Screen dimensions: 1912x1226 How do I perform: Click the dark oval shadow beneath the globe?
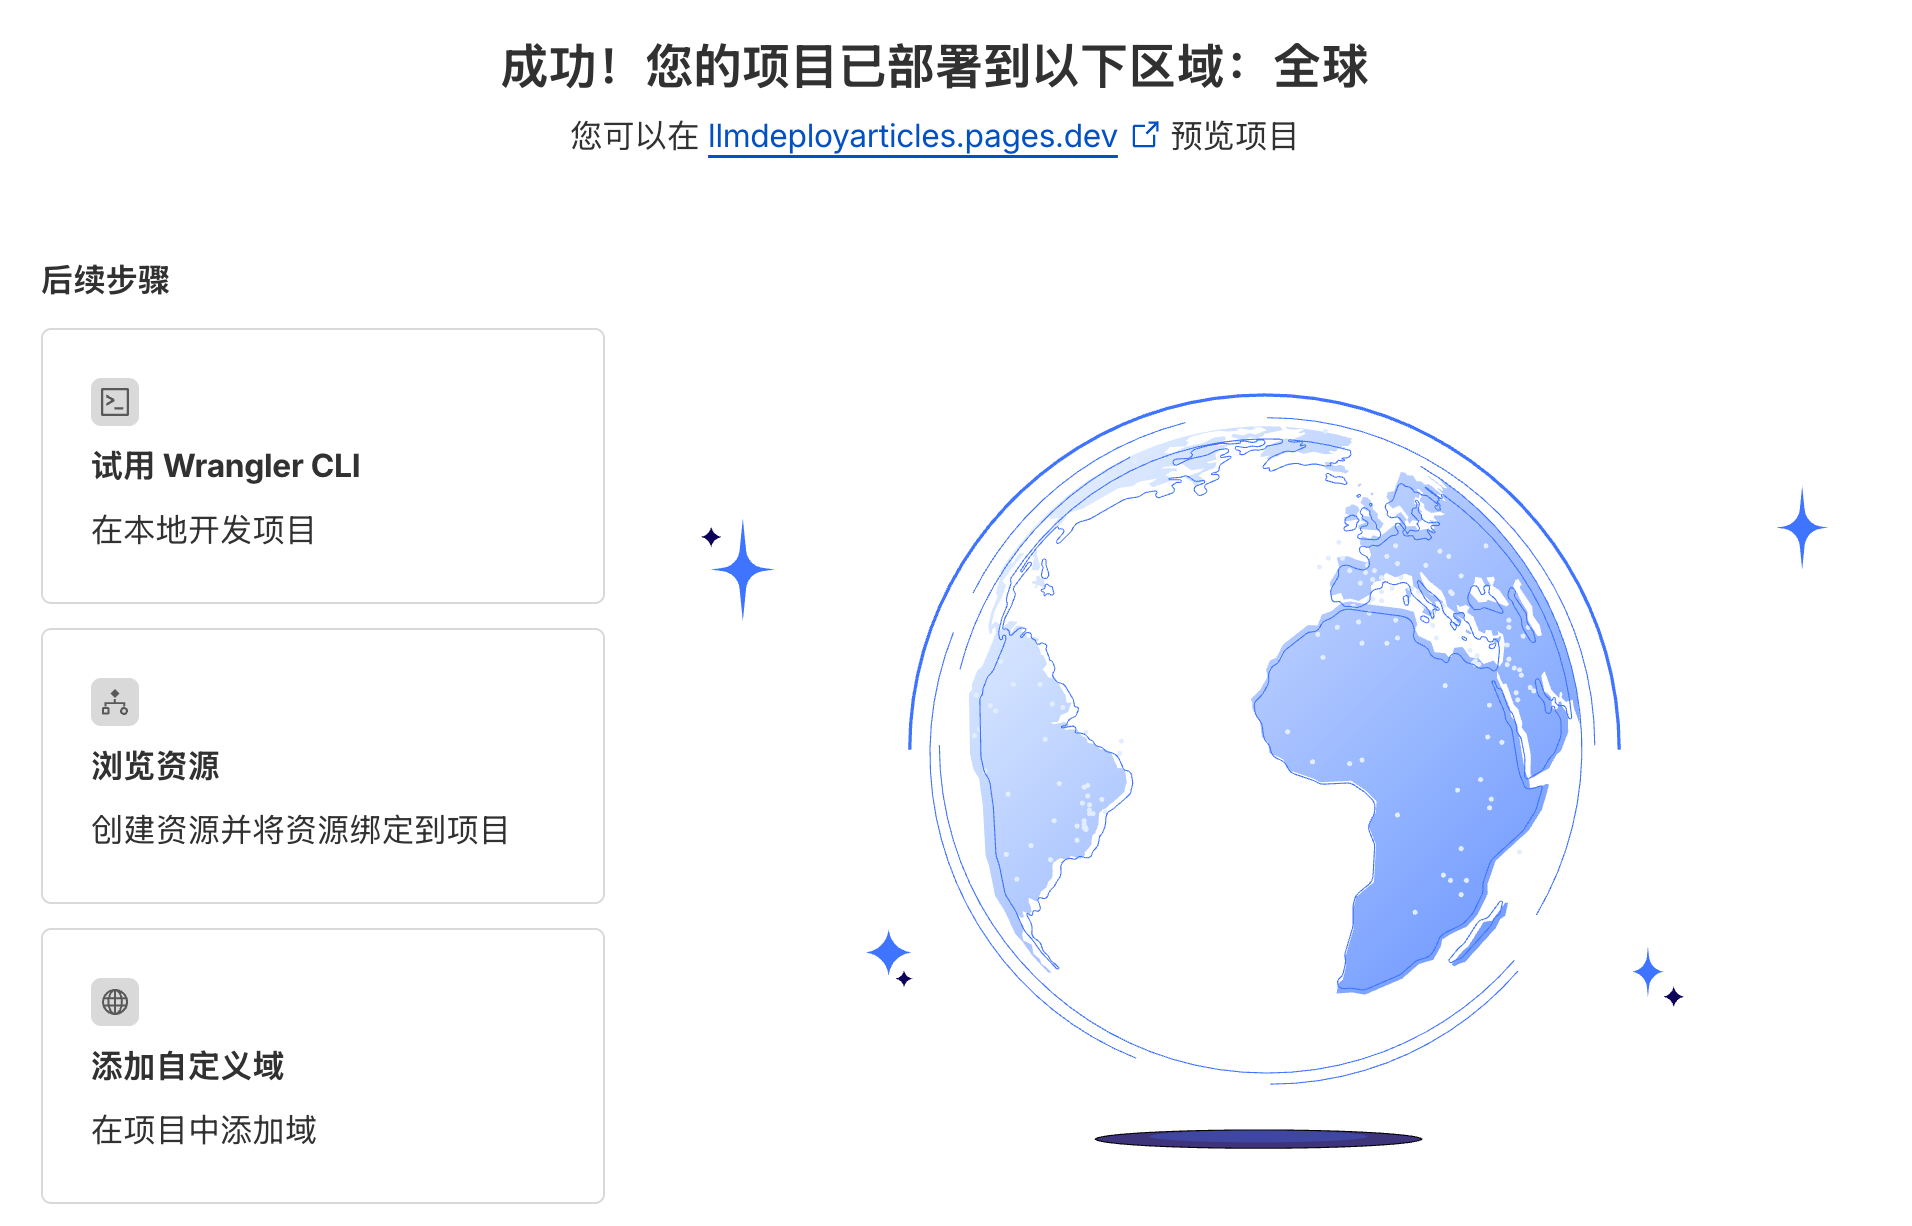coord(1258,1138)
